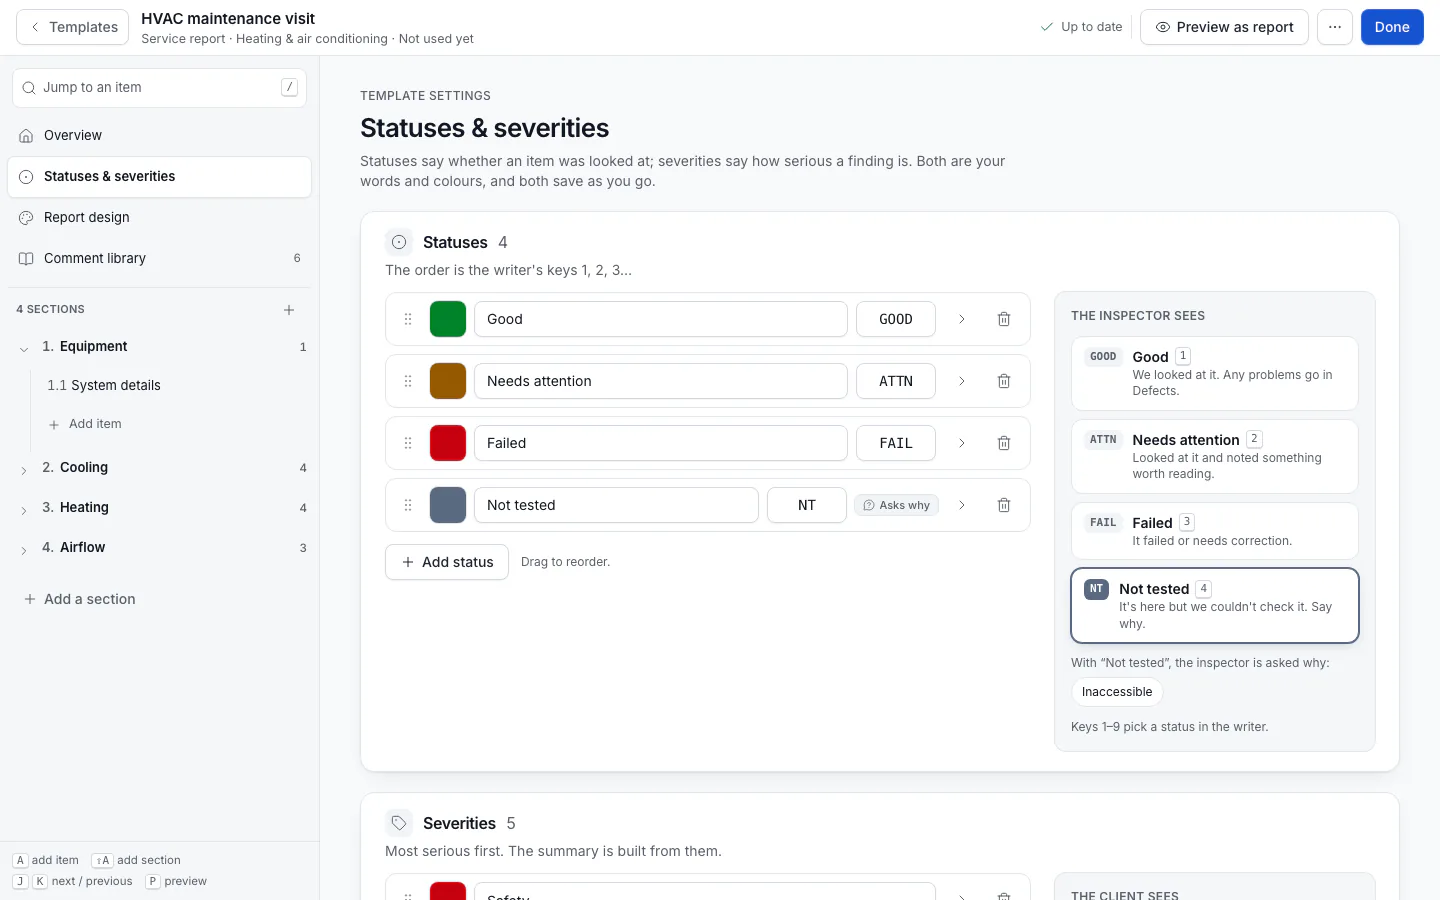Delete the Good status with trash icon

[x=1004, y=319]
